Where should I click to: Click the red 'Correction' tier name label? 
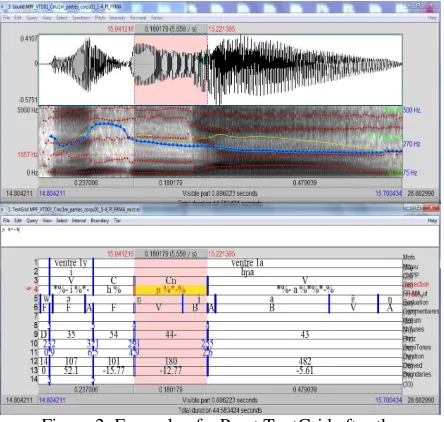point(416,284)
